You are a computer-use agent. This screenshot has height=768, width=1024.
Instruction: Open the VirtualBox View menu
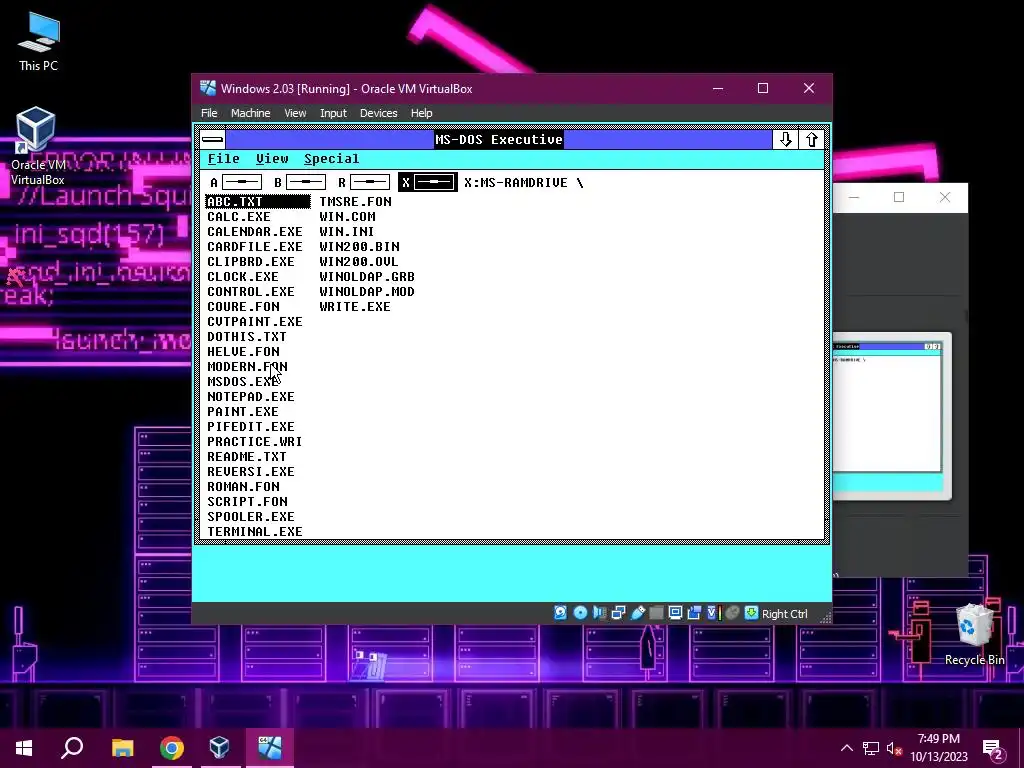pos(295,113)
